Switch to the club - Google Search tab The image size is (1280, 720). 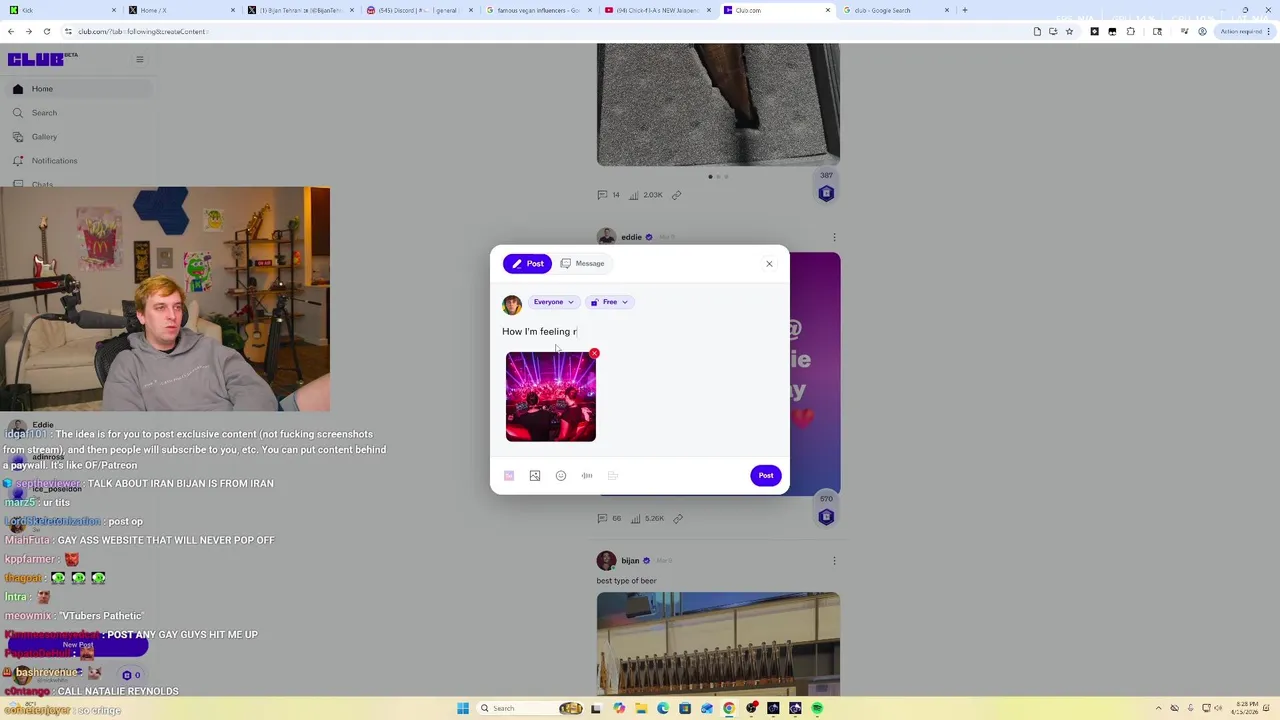[x=896, y=10]
